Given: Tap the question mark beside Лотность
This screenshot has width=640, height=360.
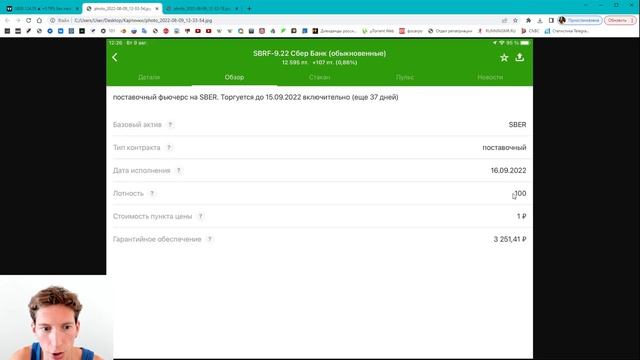Looking at the screenshot, I should point(152,193).
